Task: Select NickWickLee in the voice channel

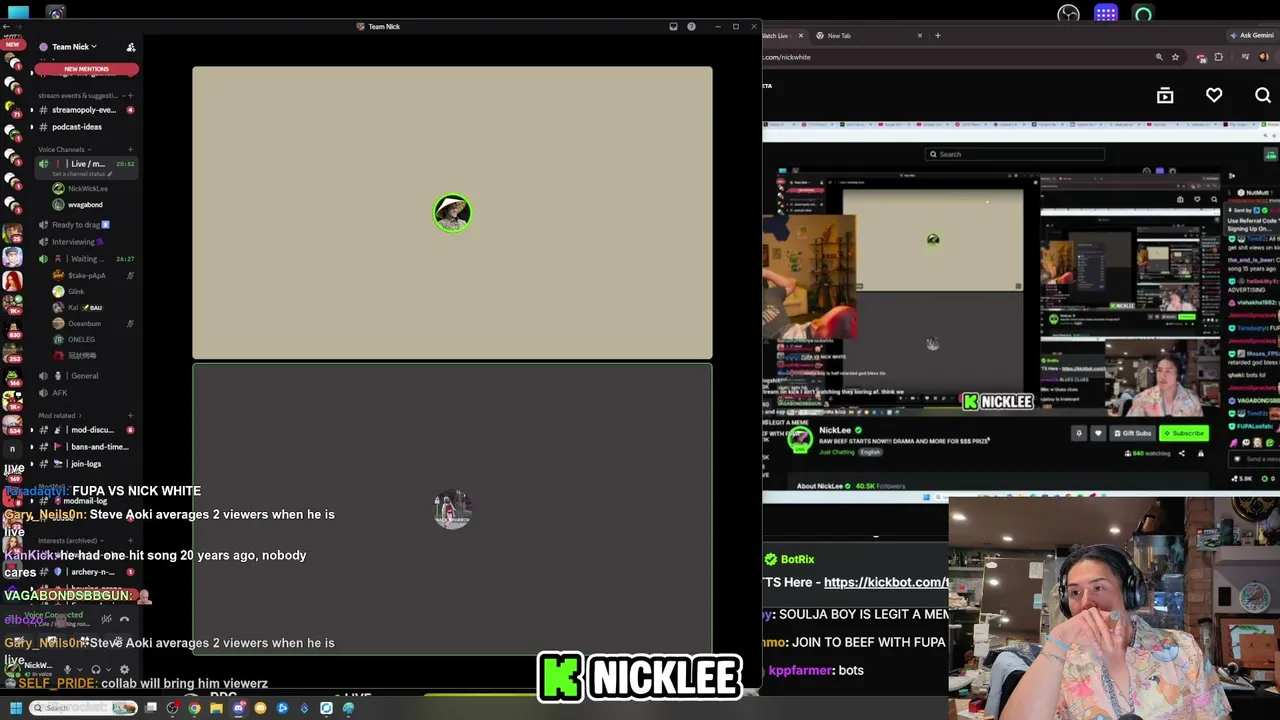Action: click(x=87, y=189)
